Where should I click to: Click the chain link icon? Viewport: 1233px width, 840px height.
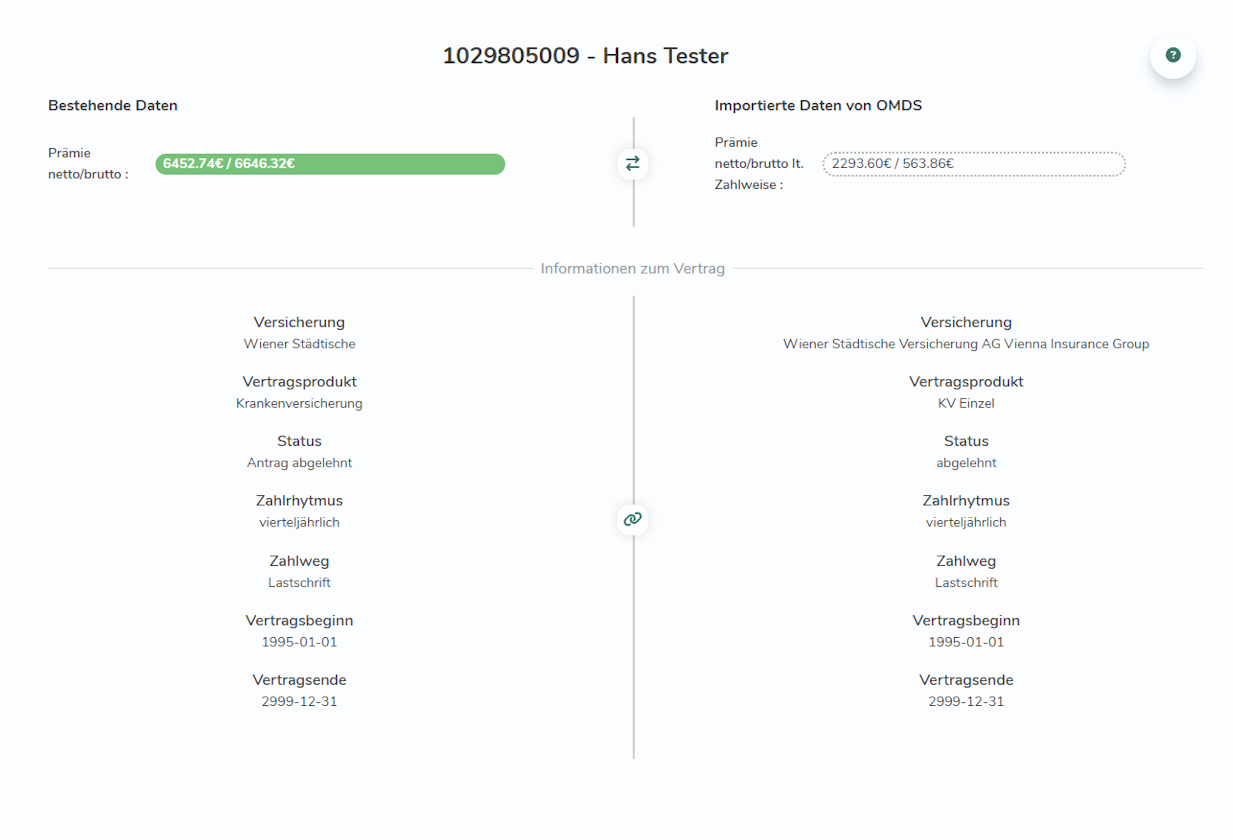(632, 519)
